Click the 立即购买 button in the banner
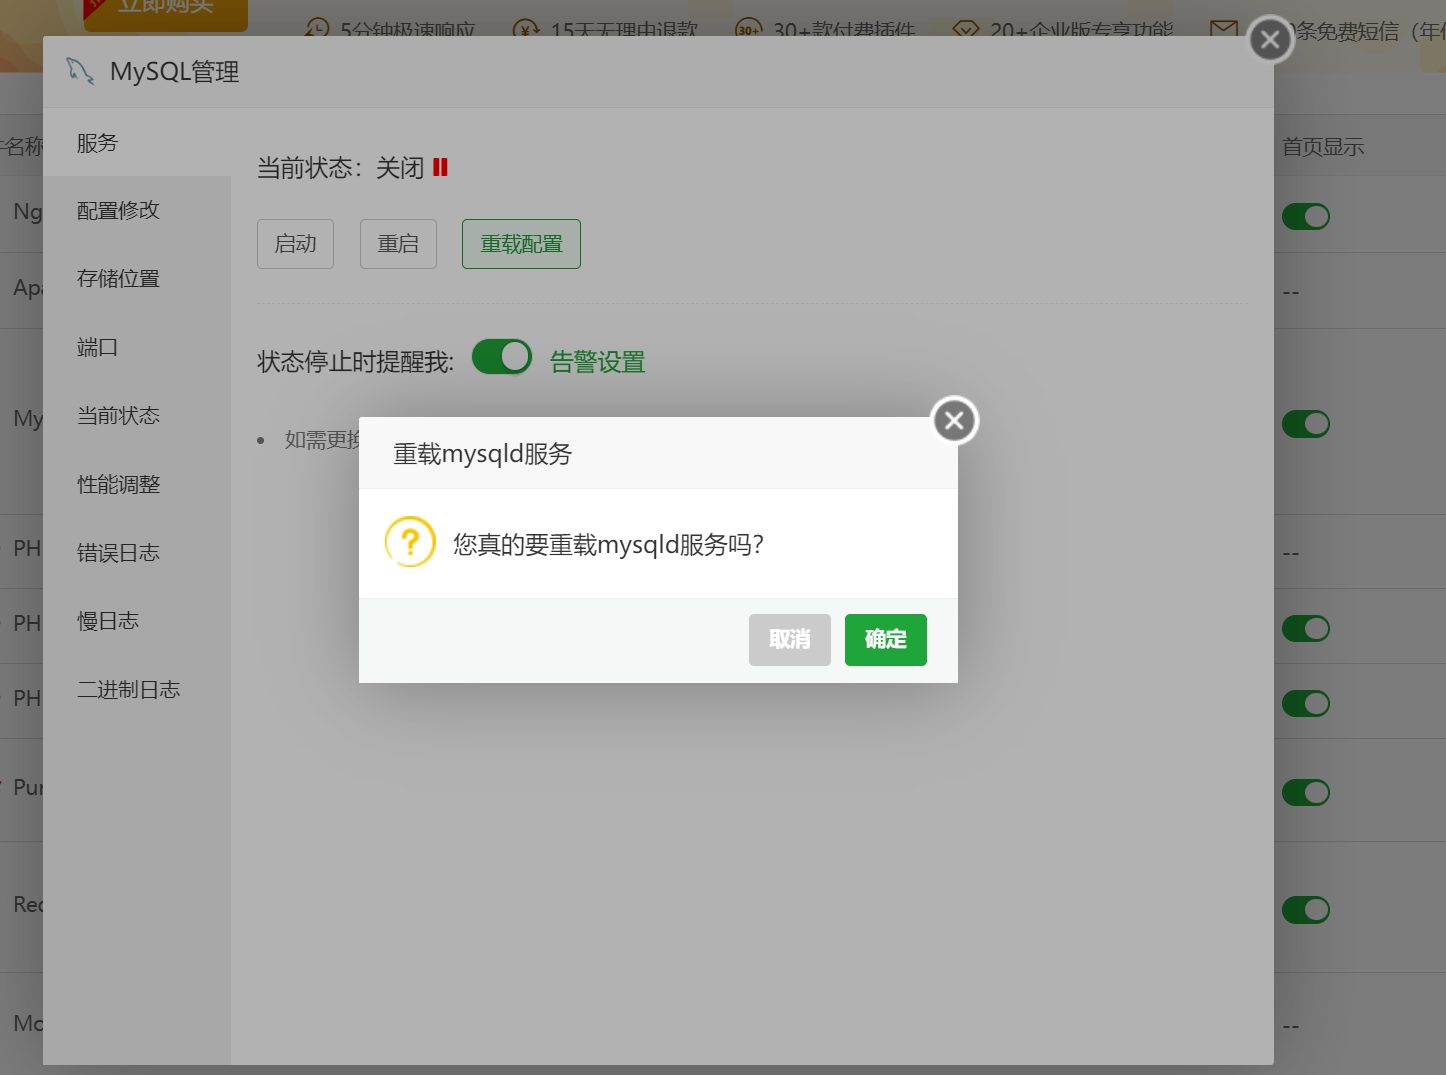Image resolution: width=1446 pixels, height=1075 pixels. 166,10
